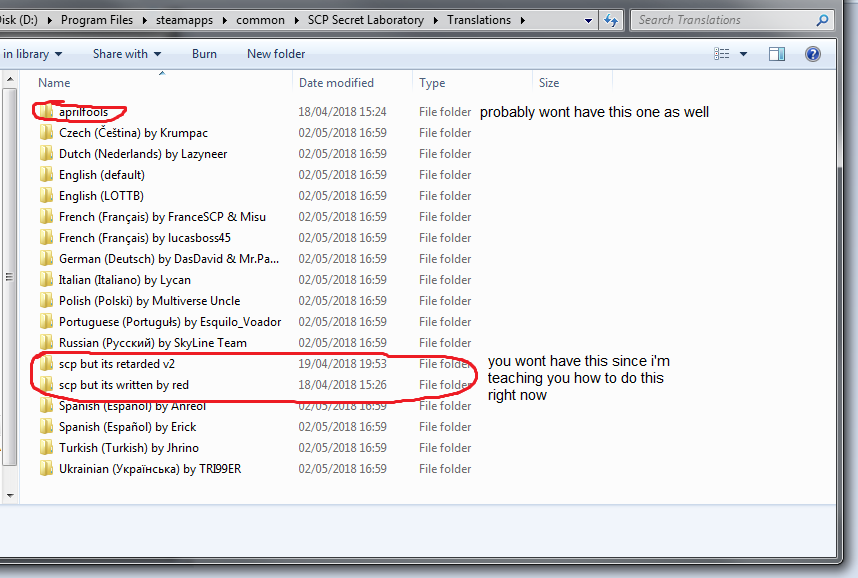This screenshot has width=858, height=578.
Task: Click the Czech row date 02/05/2018 16:59
Action: click(x=342, y=133)
